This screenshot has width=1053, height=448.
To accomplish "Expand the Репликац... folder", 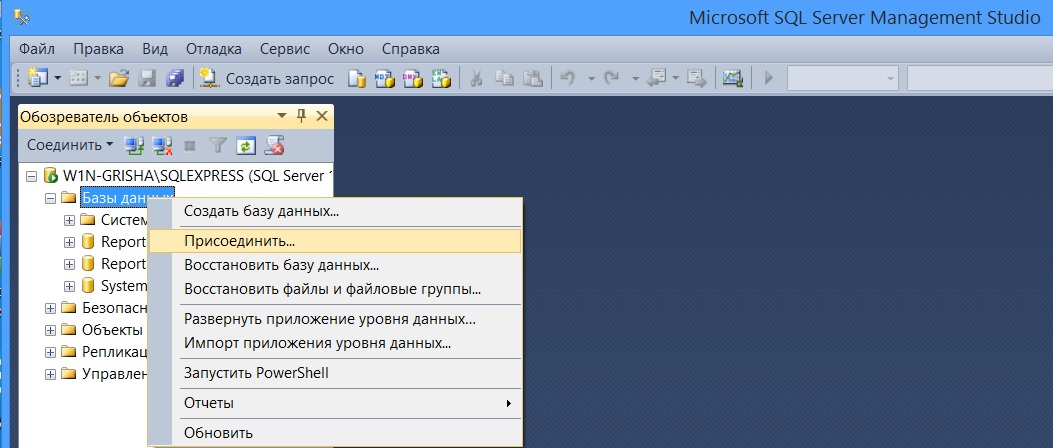I will click(50, 352).
